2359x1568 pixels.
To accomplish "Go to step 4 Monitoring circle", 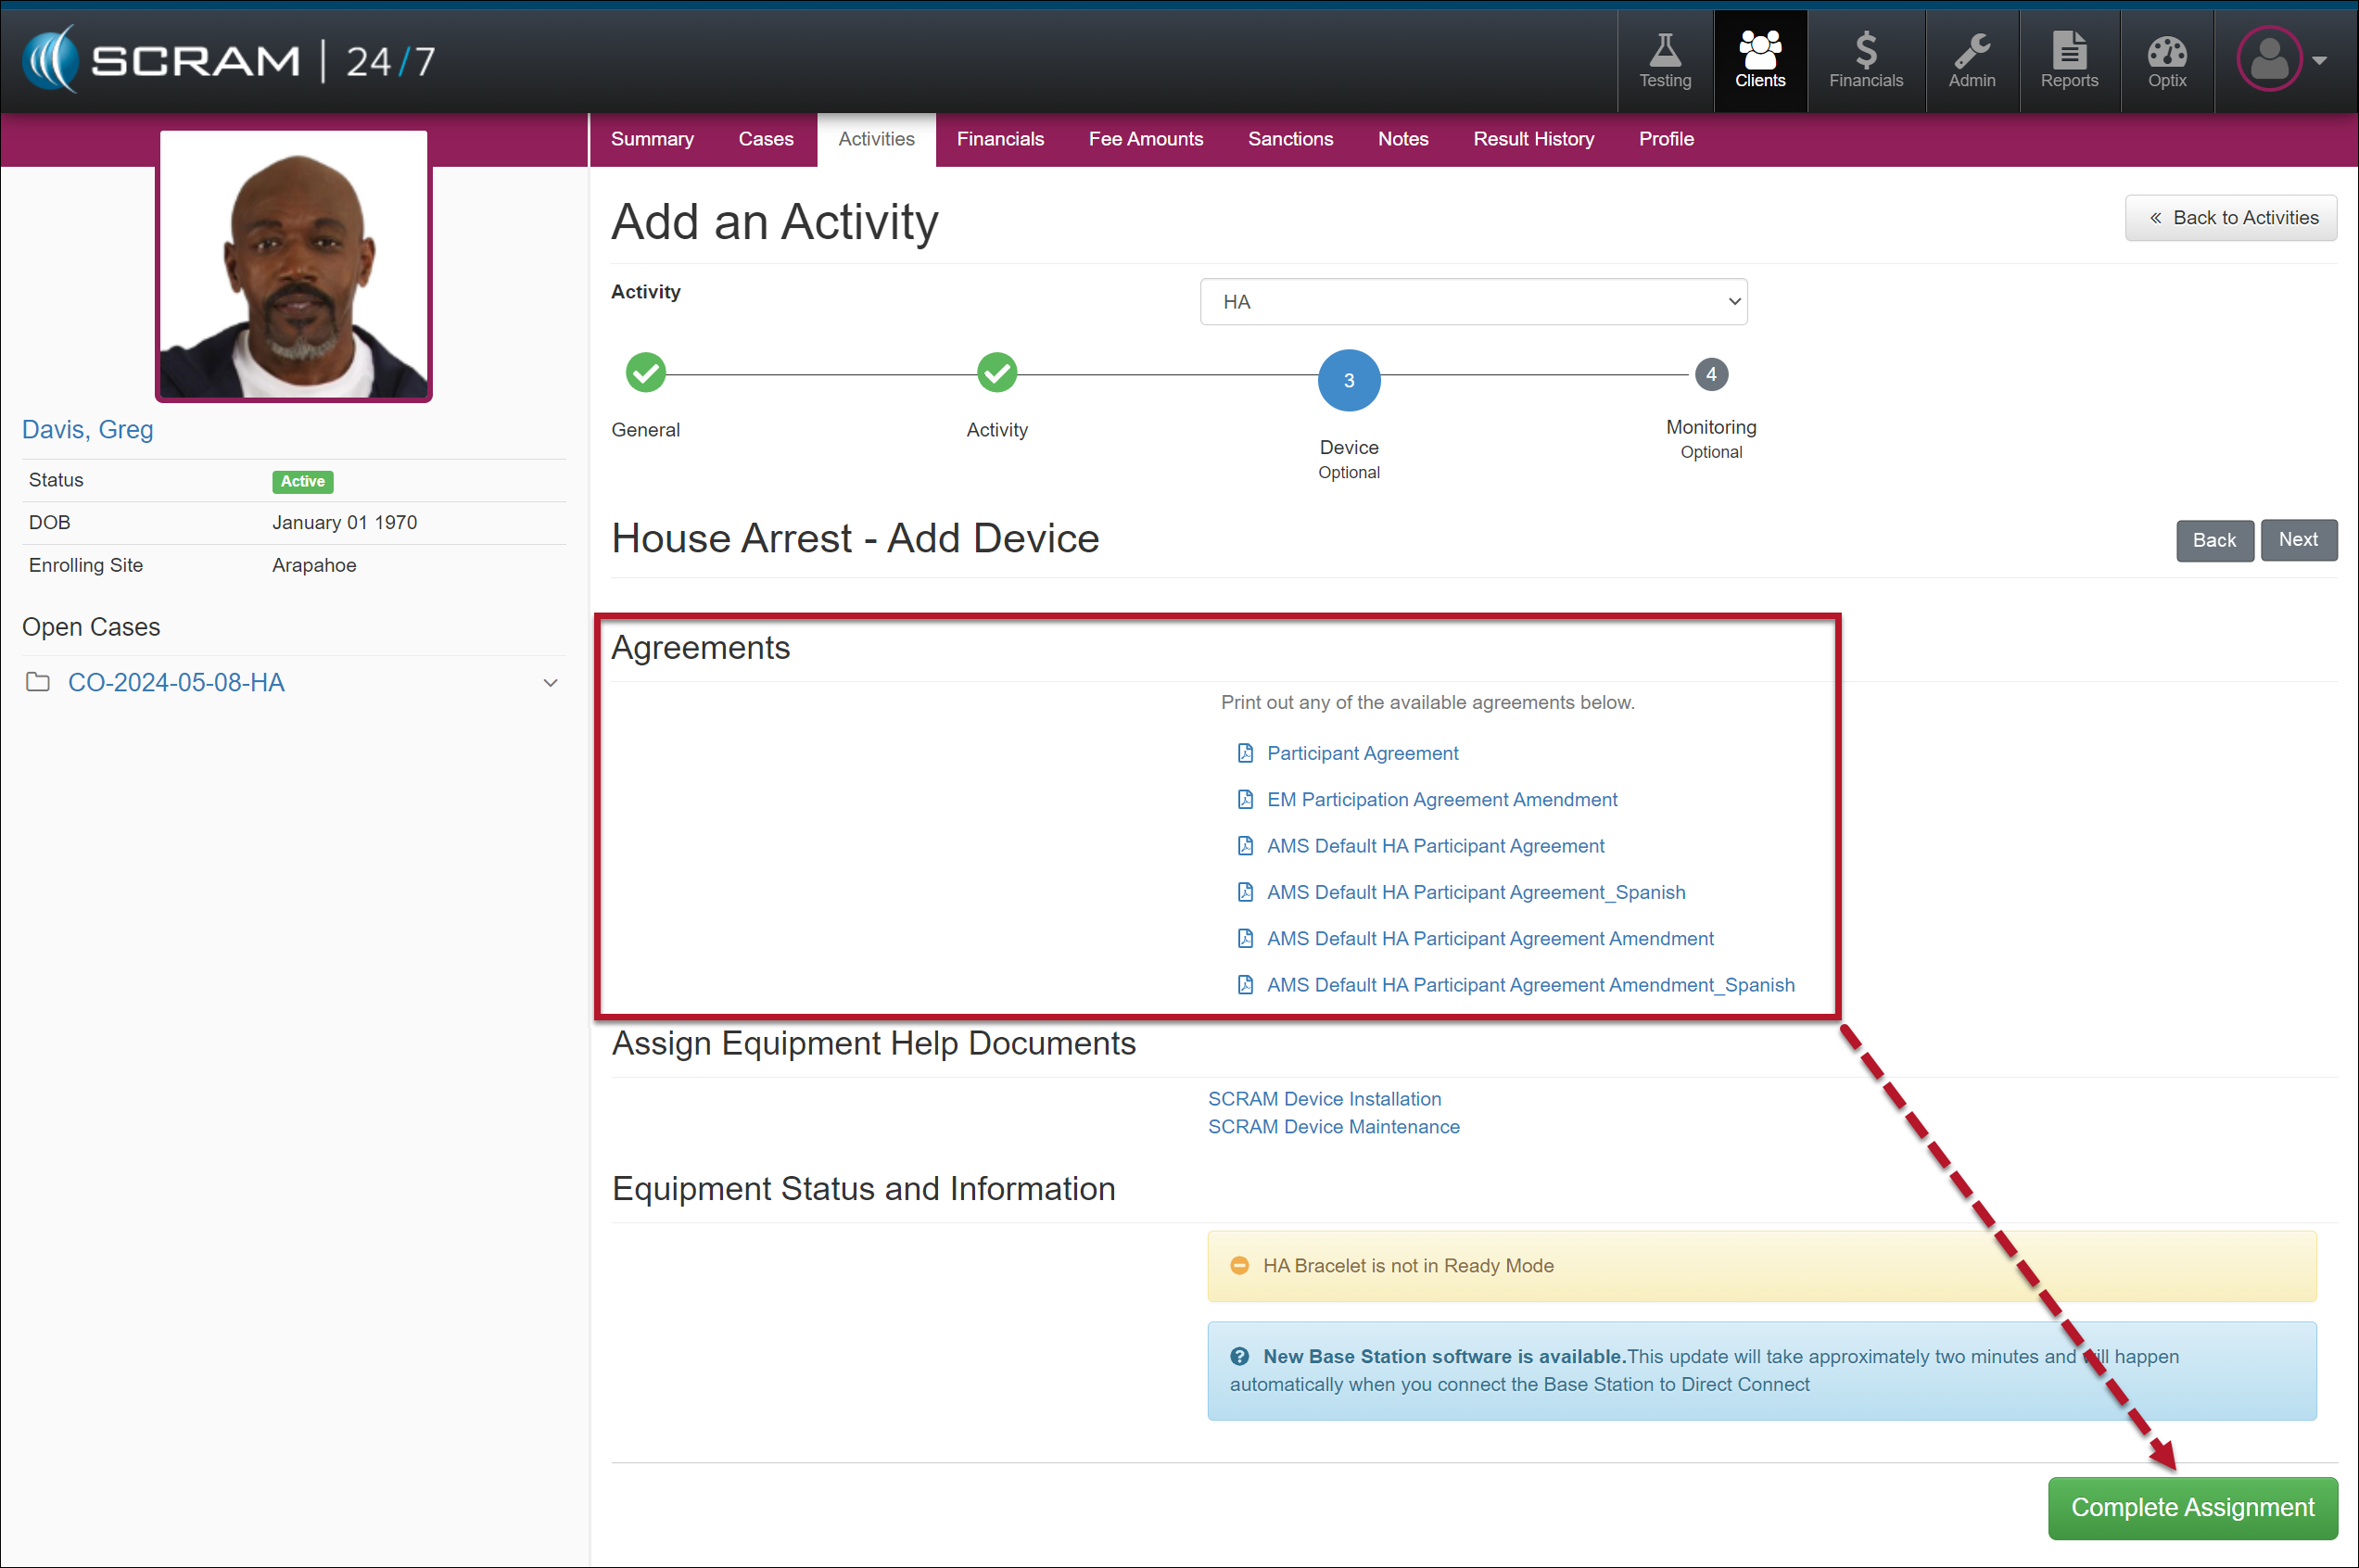I will [1710, 375].
